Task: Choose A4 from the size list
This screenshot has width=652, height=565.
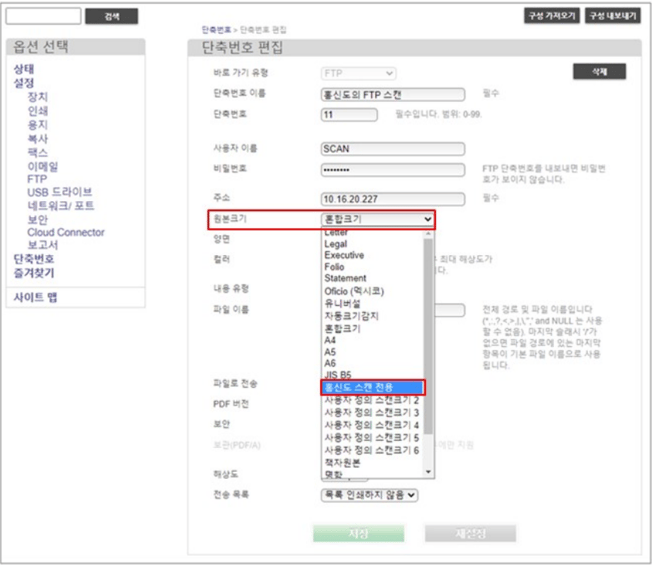Action: pyautogui.click(x=331, y=340)
